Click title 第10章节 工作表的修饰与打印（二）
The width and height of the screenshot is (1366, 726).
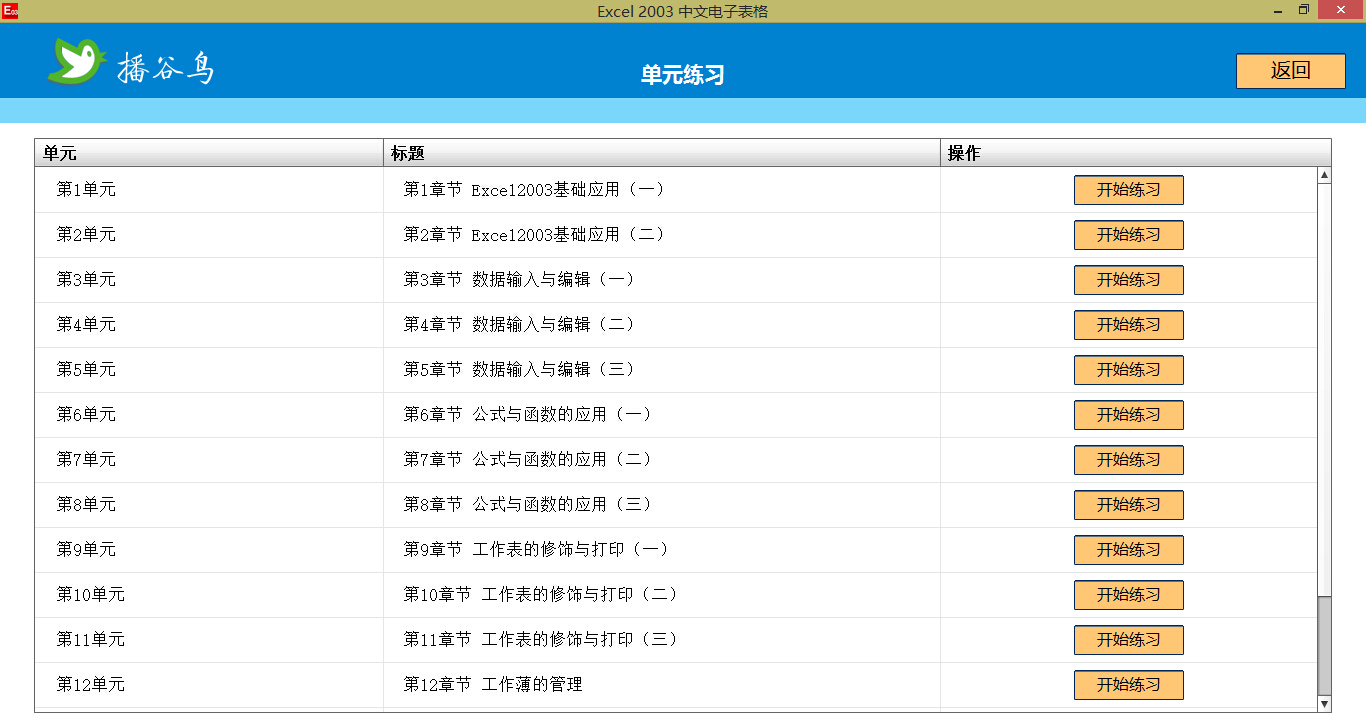pos(542,594)
